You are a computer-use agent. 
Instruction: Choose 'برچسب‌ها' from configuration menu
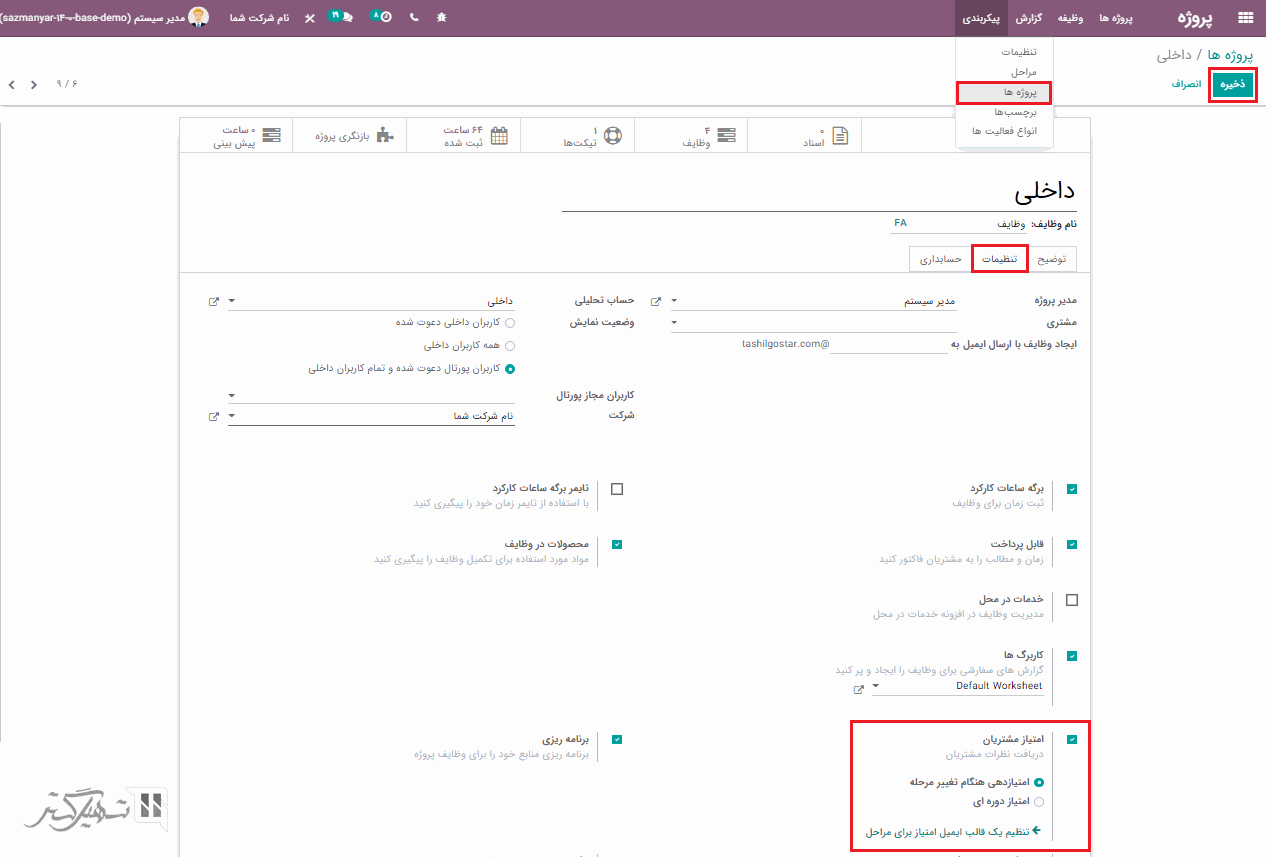[x=1016, y=112]
